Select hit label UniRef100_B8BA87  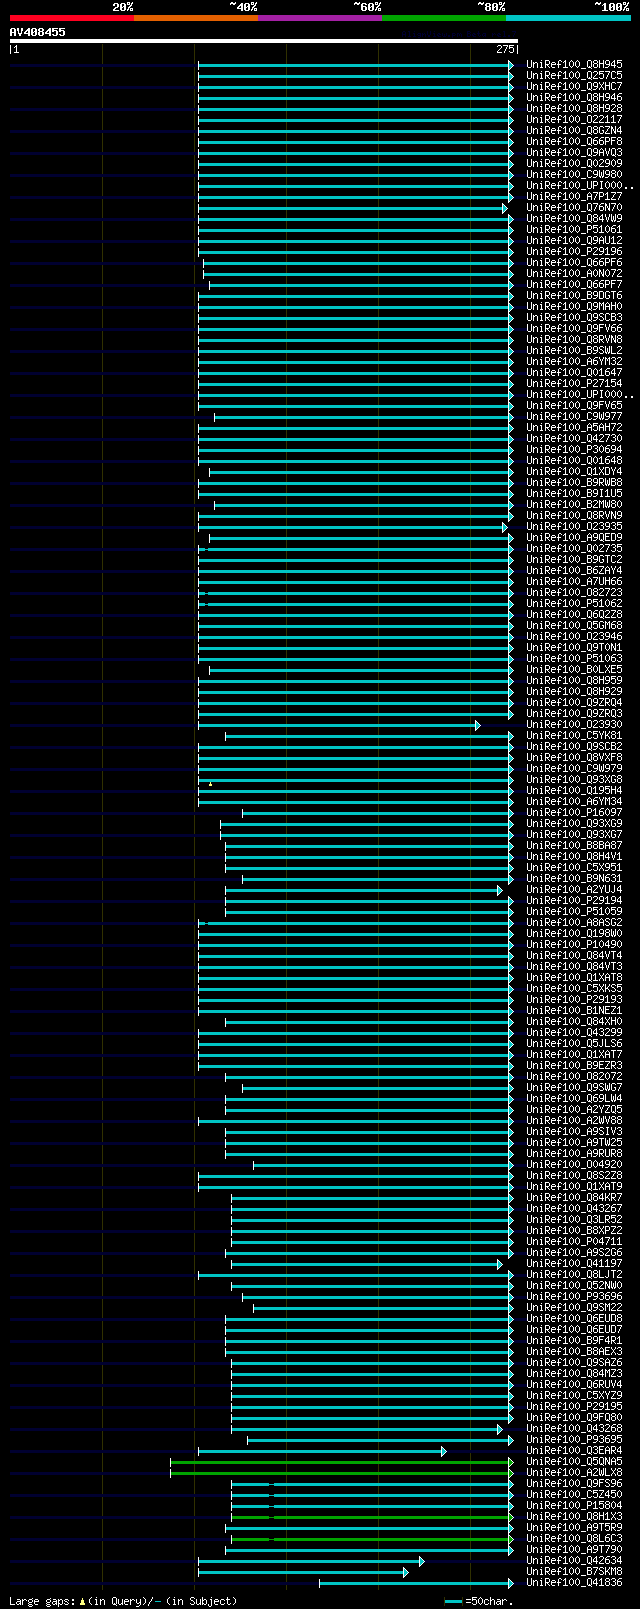pos(574,846)
